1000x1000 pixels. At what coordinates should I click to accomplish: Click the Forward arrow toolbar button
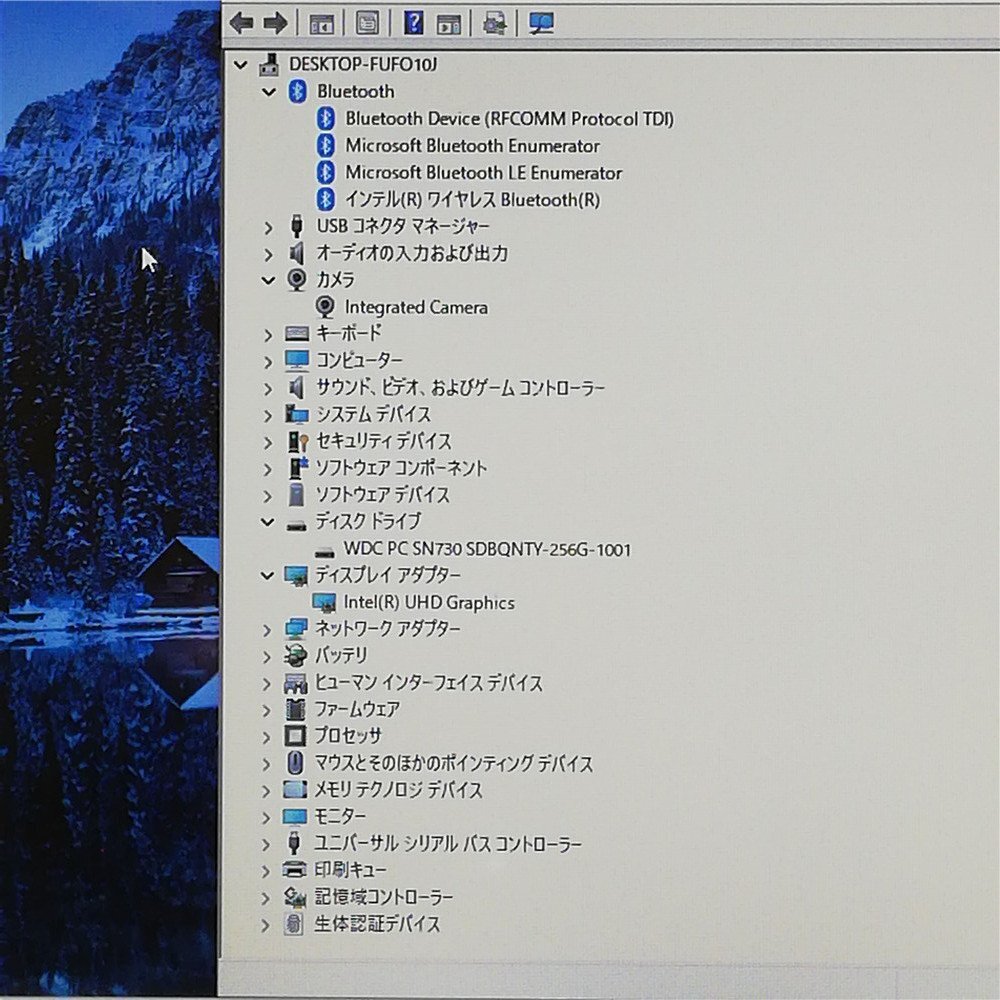click(x=276, y=24)
